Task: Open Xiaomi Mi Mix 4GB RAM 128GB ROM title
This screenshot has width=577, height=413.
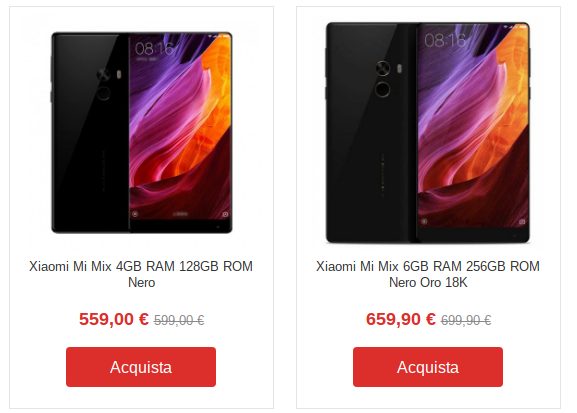Action: pyautogui.click(x=141, y=274)
